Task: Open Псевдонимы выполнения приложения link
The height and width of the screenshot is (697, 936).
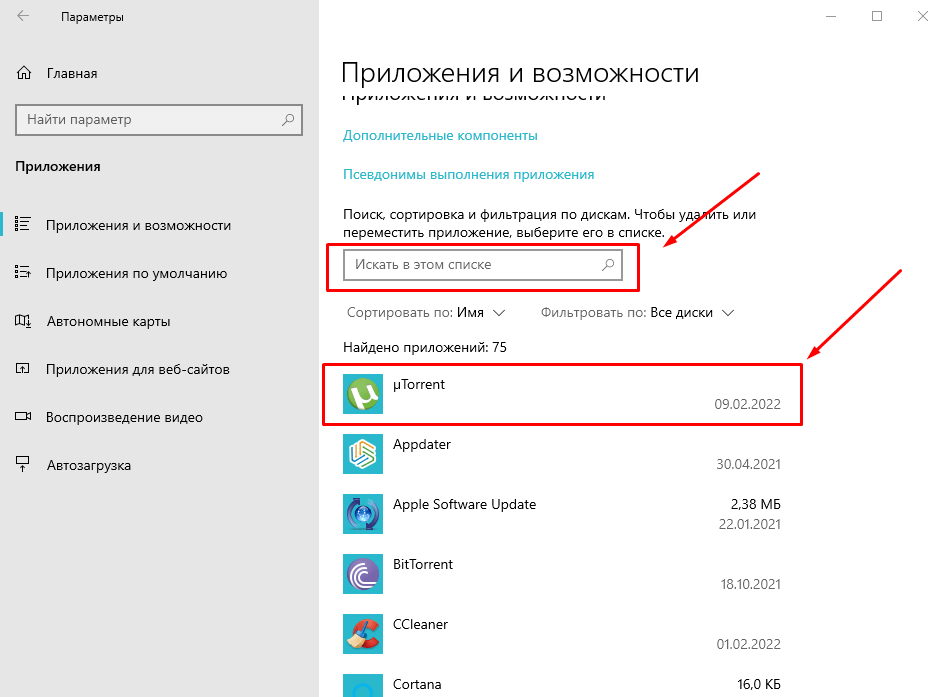Action: [x=469, y=175]
